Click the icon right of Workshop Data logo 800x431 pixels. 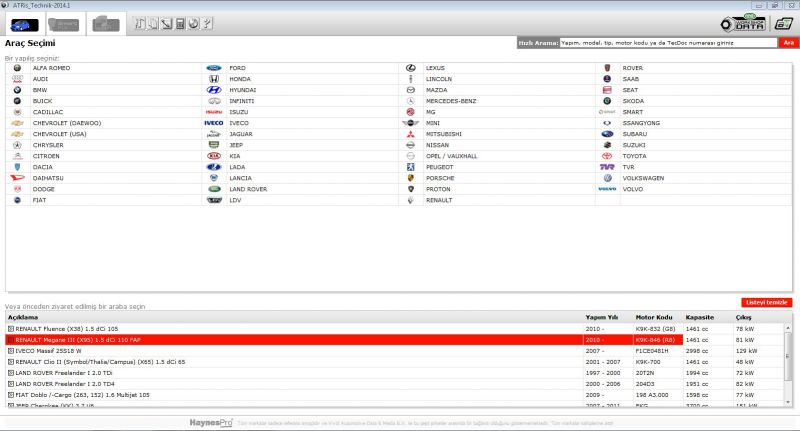pyautogui.click(x=784, y=23)
